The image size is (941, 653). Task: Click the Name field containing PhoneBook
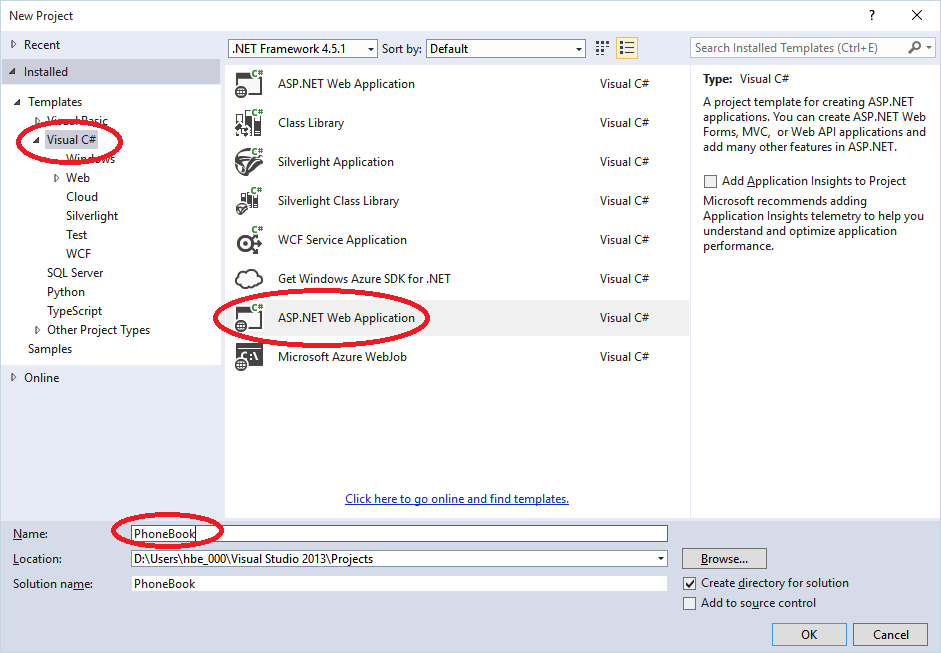click(x=399, y=534)
